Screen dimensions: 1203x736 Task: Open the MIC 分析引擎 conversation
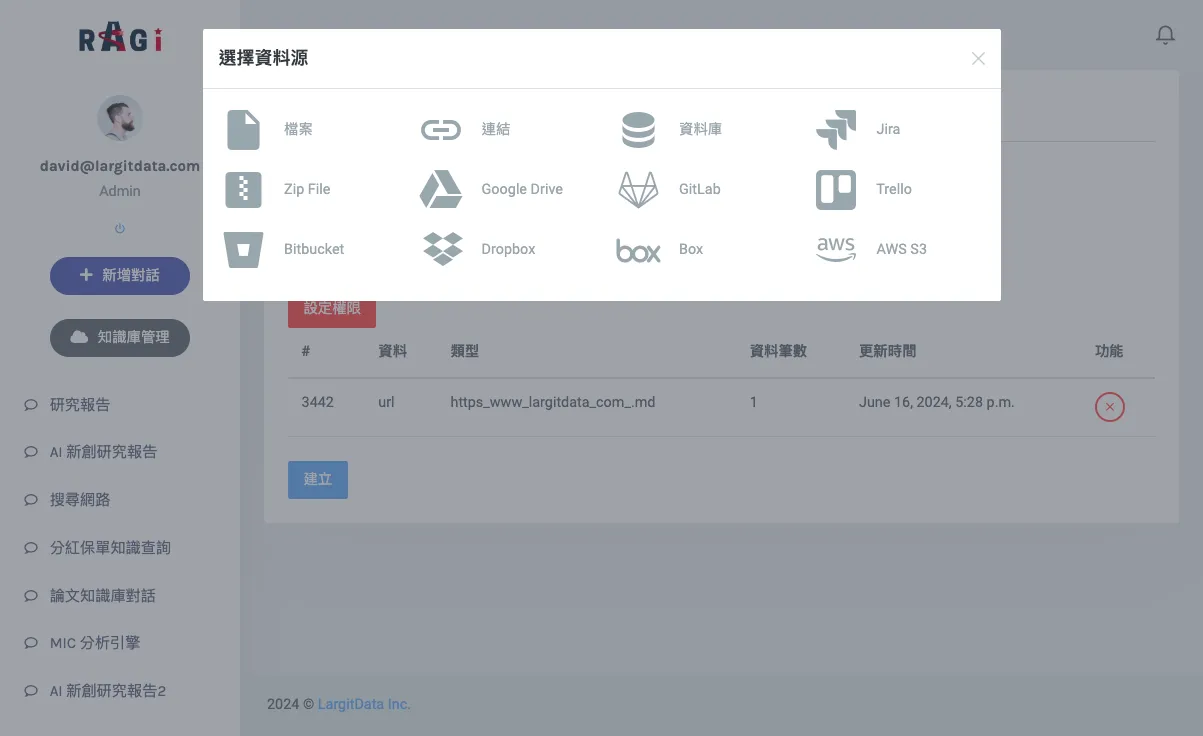pos(95,643)
